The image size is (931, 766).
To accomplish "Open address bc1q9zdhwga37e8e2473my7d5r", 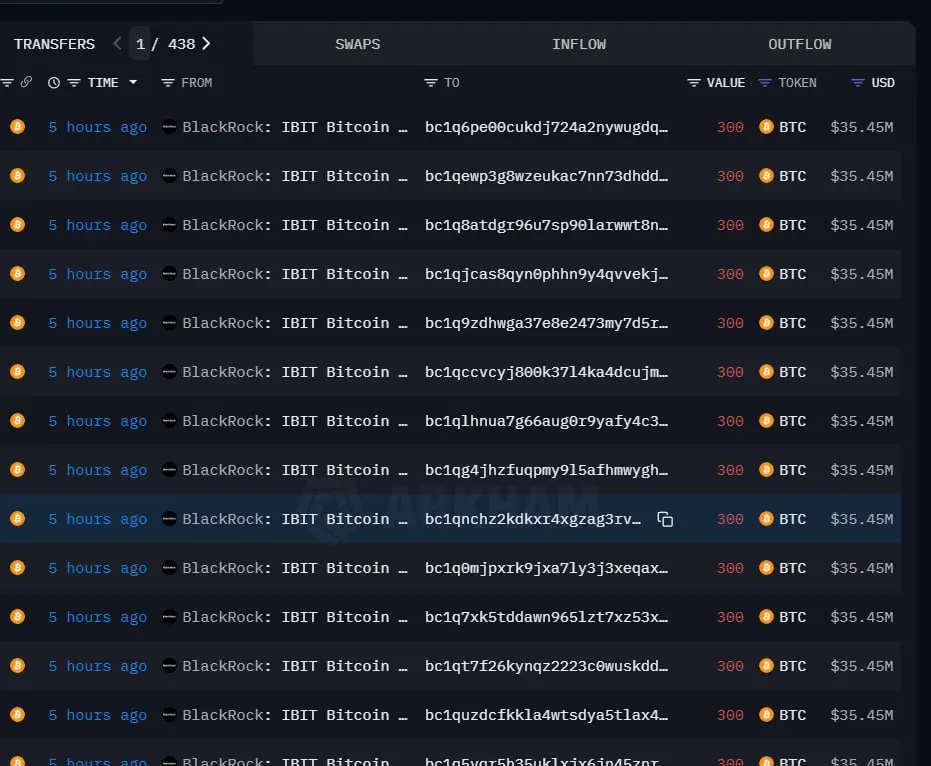I will click(x=546, y=323).
